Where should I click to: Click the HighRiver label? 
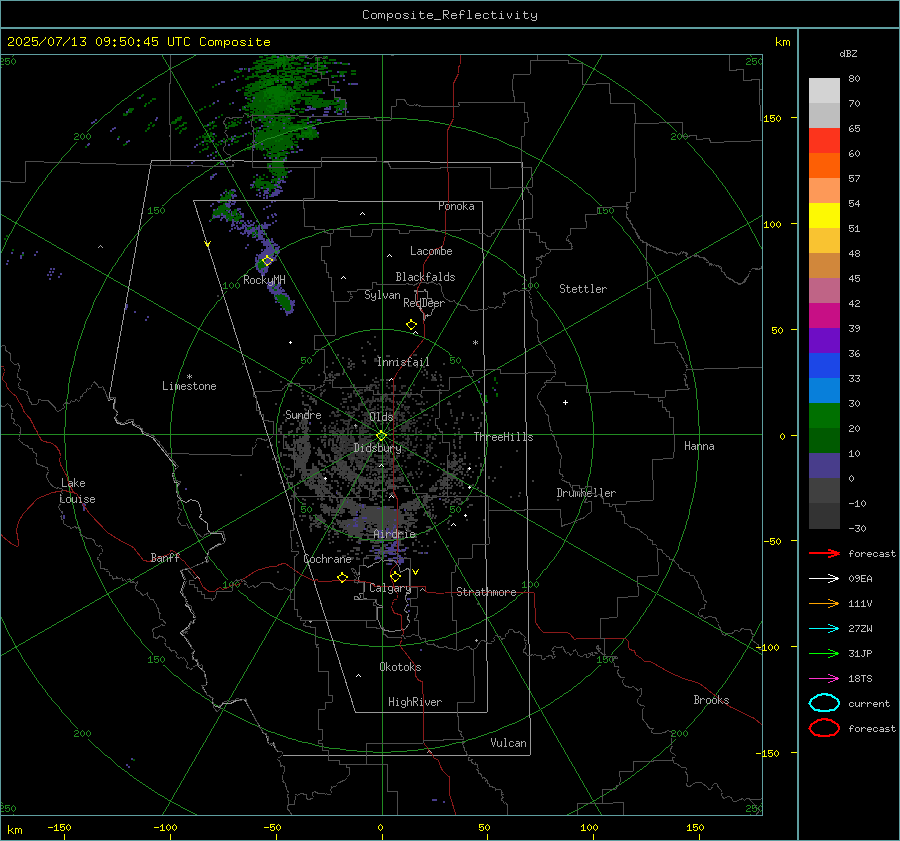[x=415, y=702]
